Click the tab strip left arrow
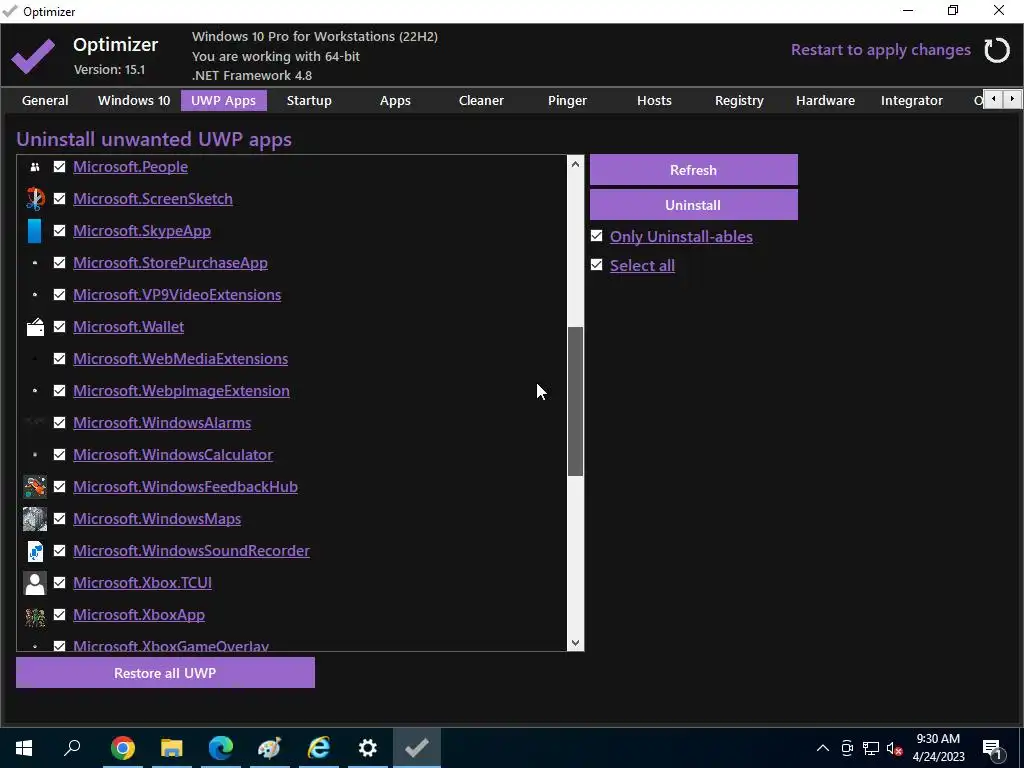The width and height of the screenshot is (1024, 768). (993, 99)
